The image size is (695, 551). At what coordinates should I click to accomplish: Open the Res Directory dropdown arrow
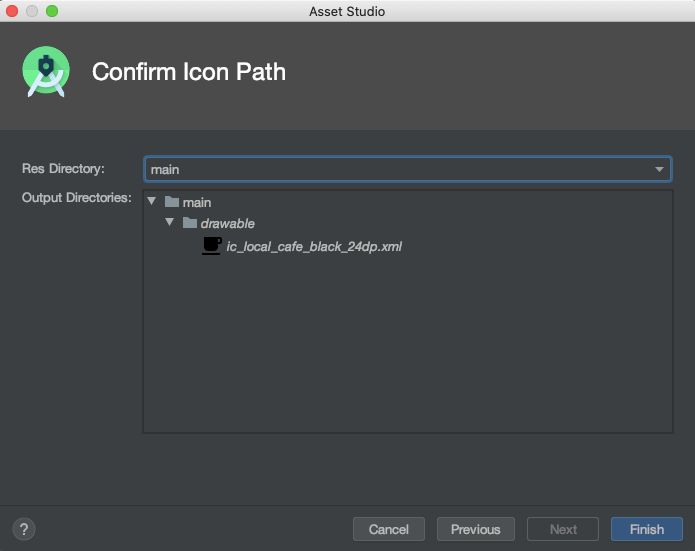pyautogui.click(x=659, y=169)
